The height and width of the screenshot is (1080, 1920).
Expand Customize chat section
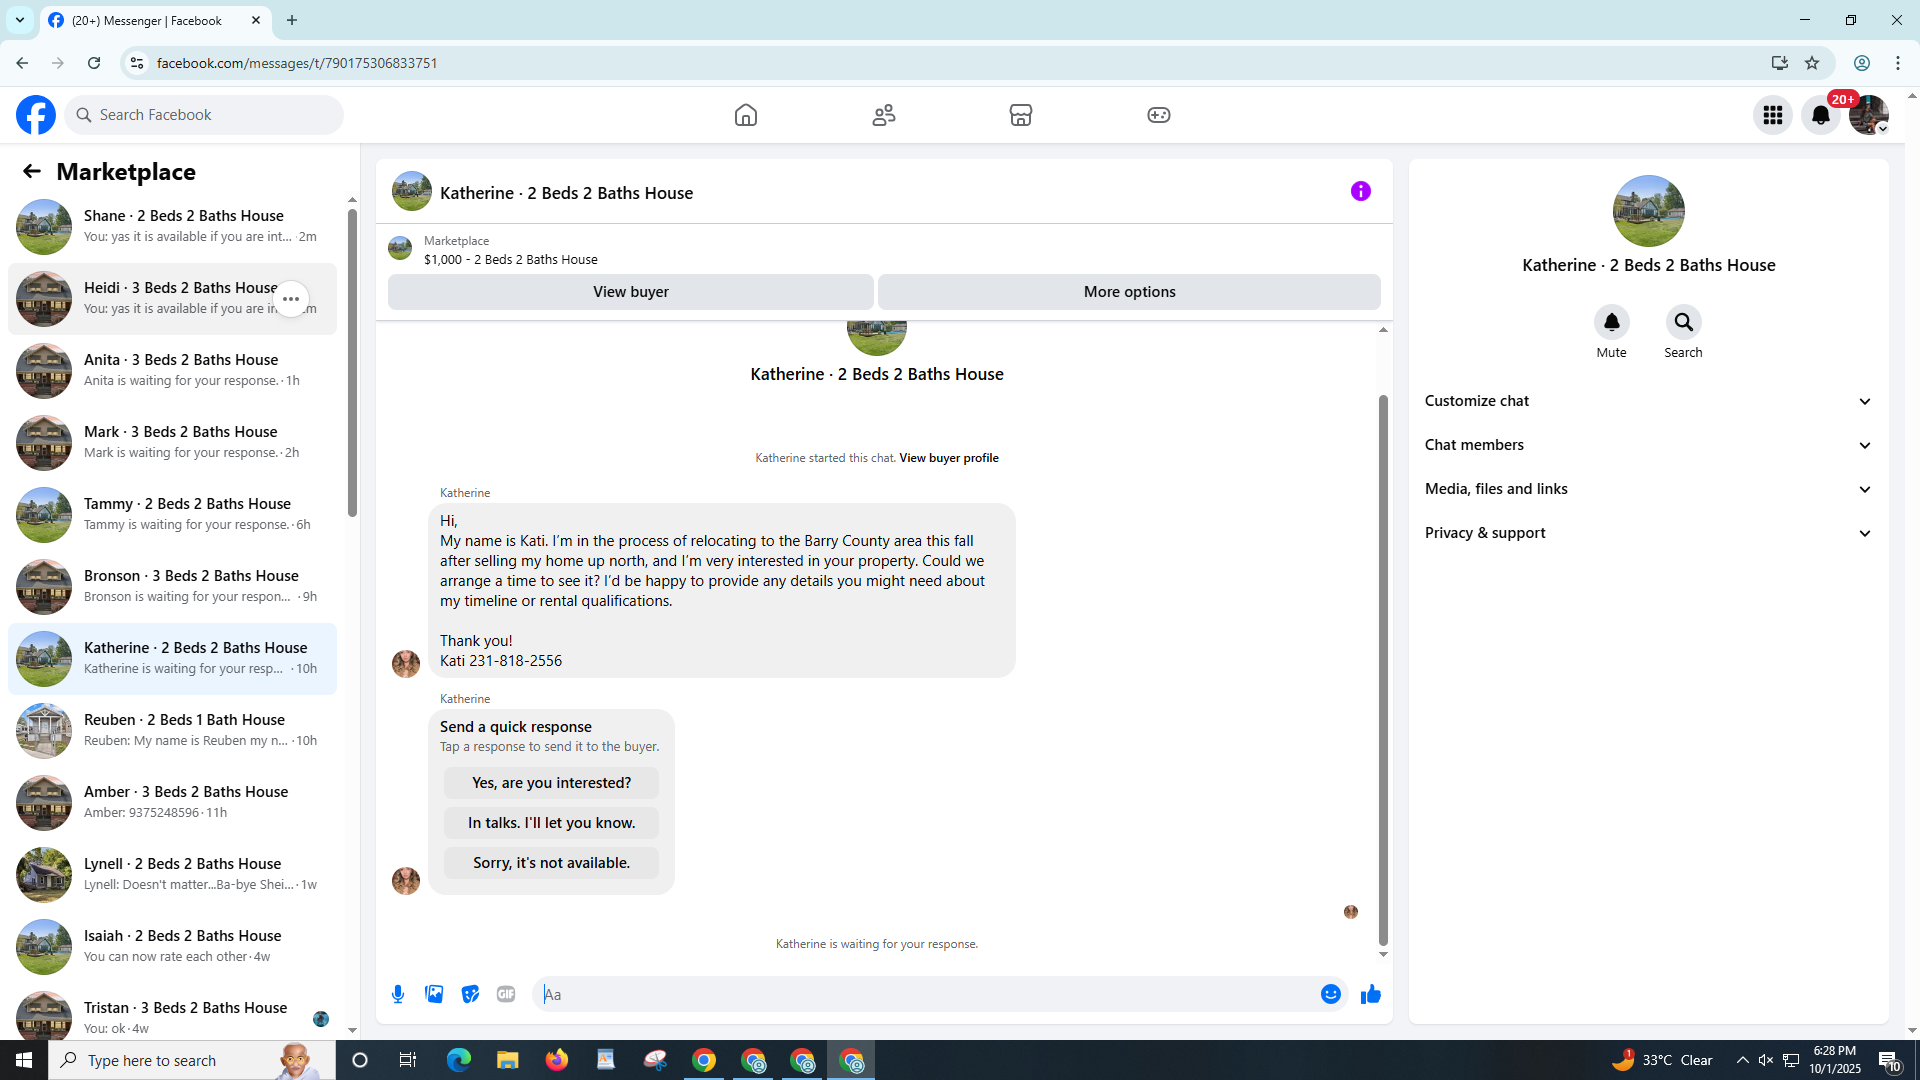(1648, 401)
